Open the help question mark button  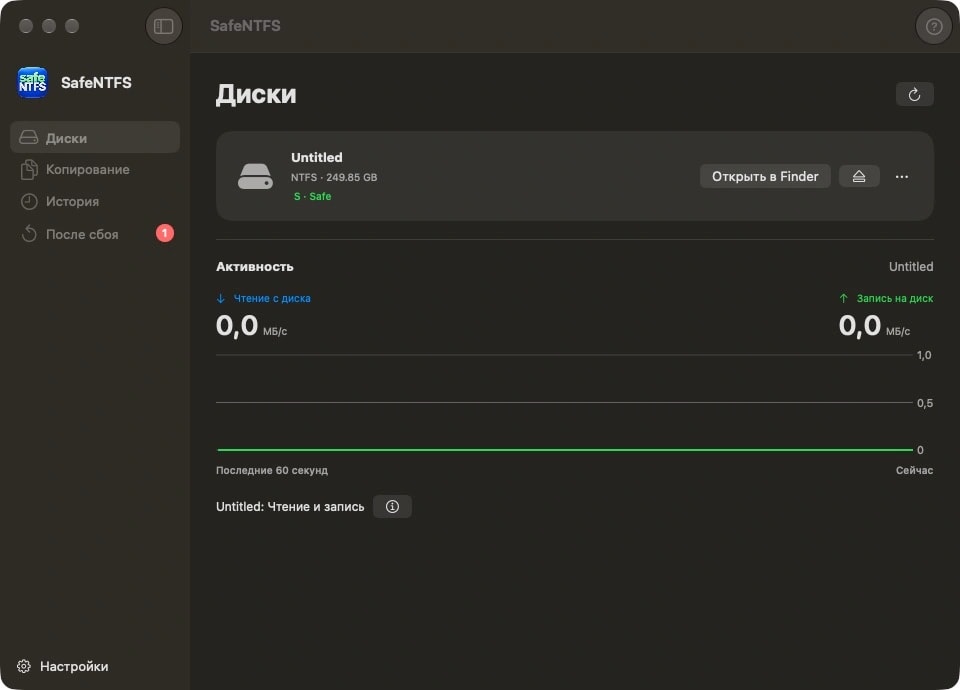(934, 26)
